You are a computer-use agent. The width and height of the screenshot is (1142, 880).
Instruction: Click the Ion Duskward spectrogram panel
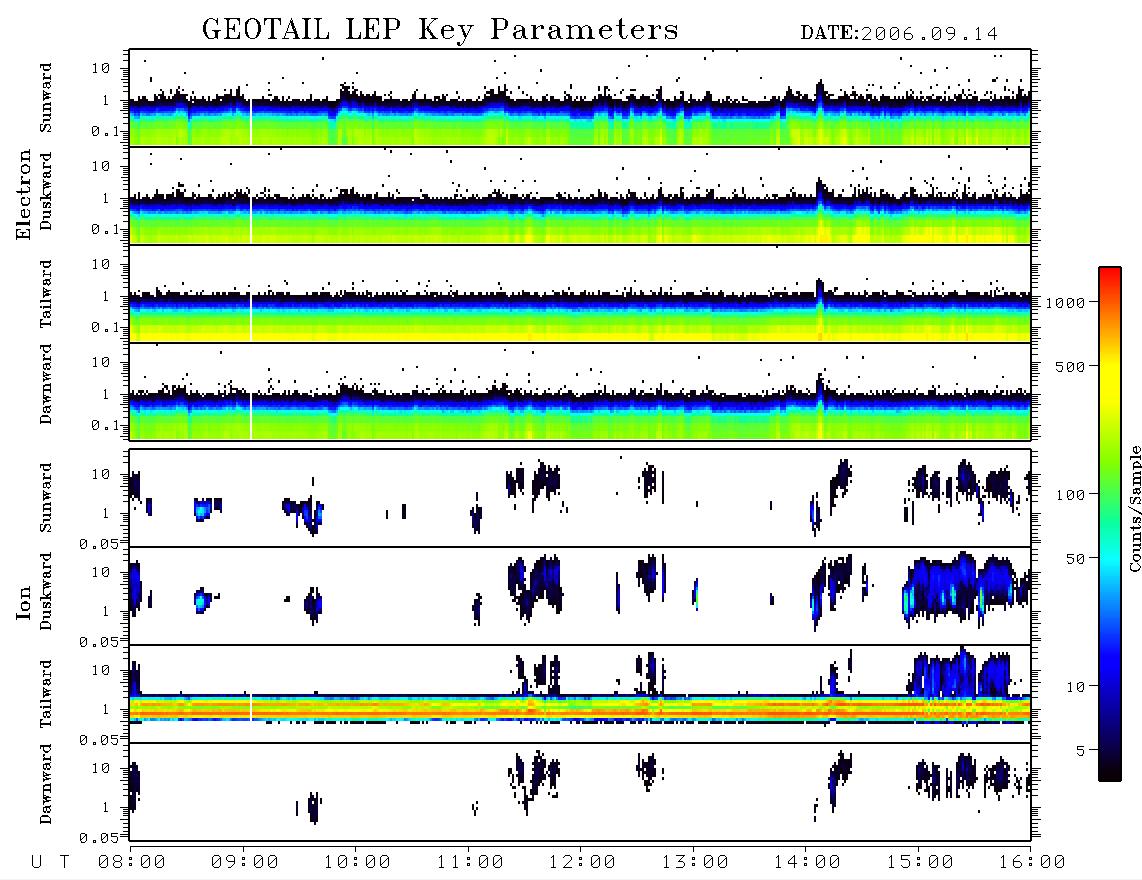click(x=580, y=596)
